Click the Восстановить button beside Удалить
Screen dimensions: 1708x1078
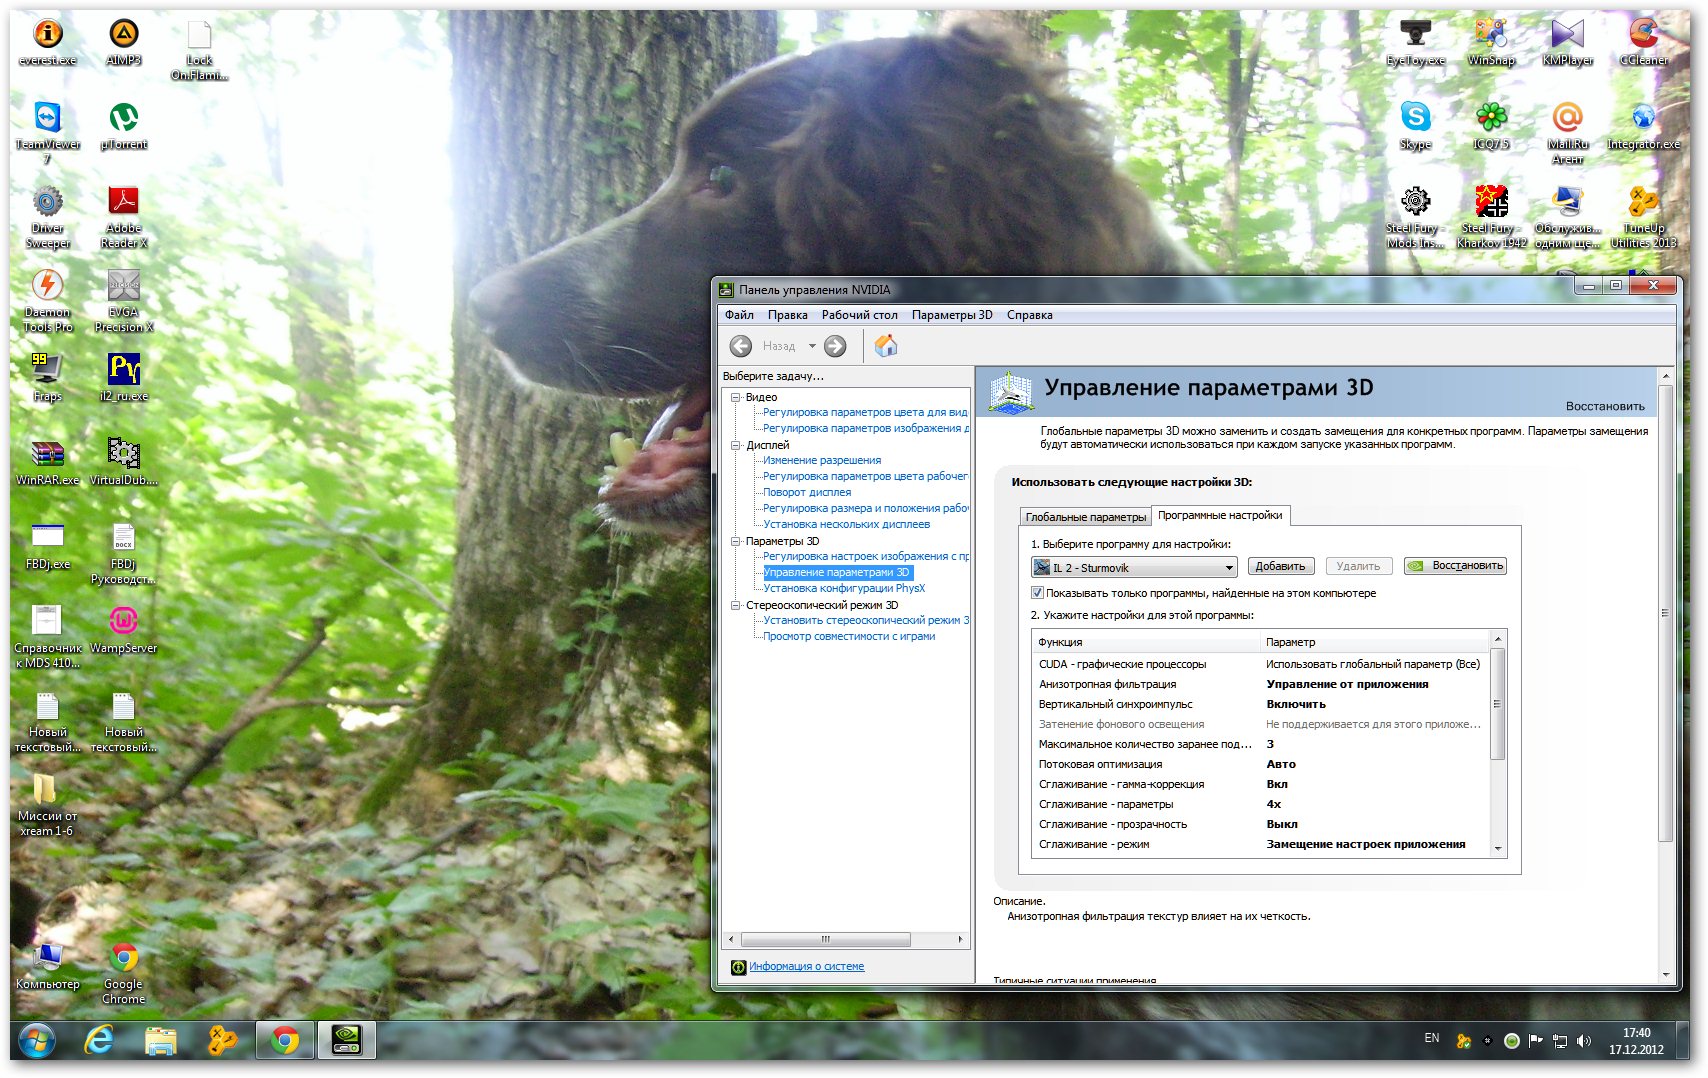click(1455, 566)
